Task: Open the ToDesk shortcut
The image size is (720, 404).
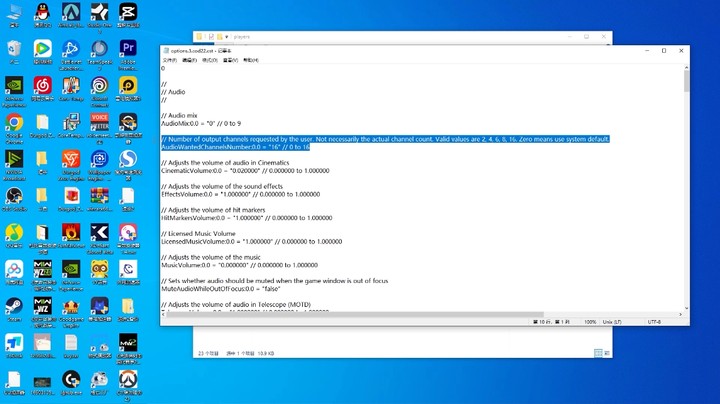Action: [14, 345]
